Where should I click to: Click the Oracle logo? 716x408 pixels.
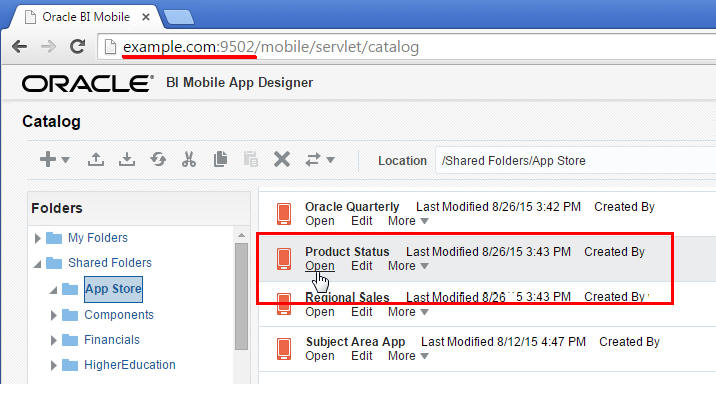click(88, 83)
